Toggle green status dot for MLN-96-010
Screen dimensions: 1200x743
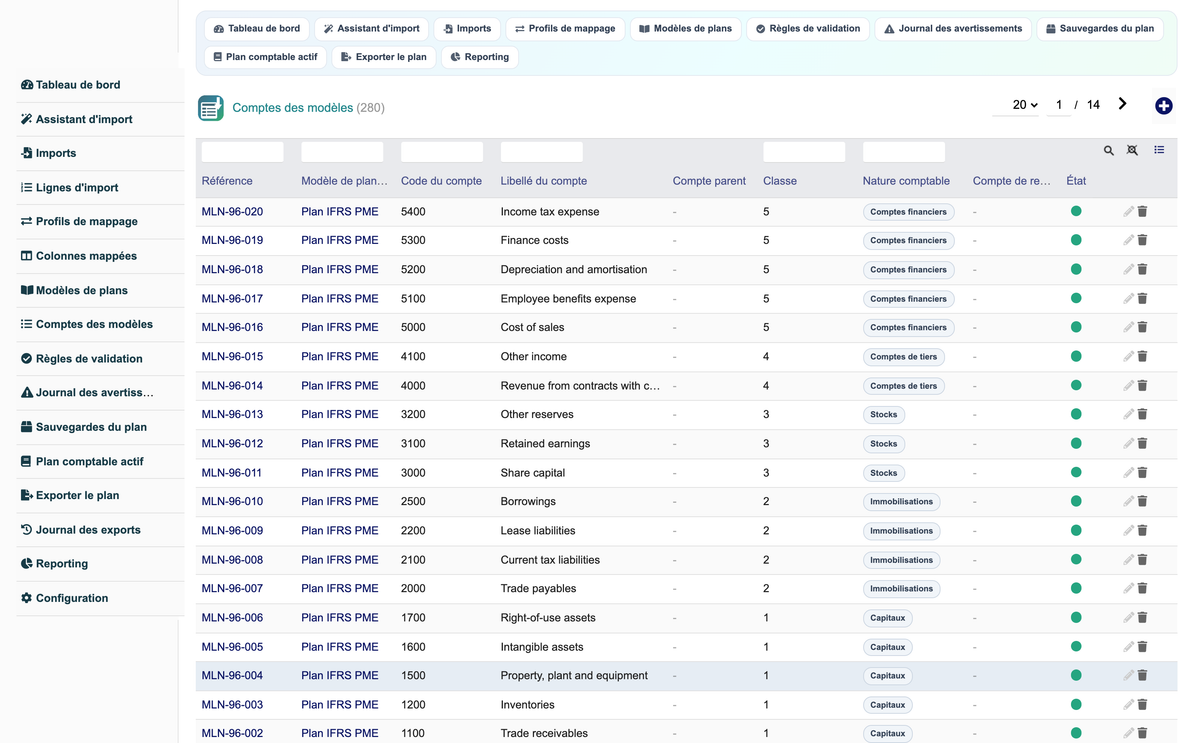click(x=1076, y=501)
